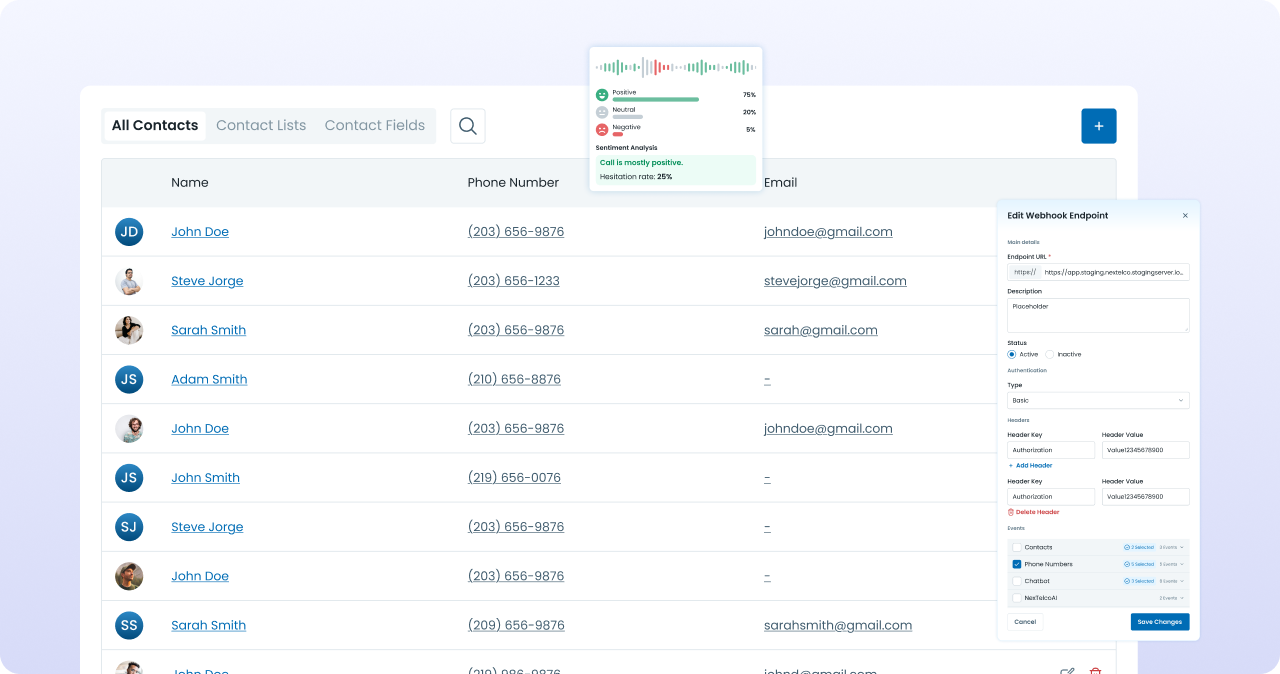Click the red Negative sad face icon
The height and width of the screenshot is (674, 1280).
tap(602, 130)
